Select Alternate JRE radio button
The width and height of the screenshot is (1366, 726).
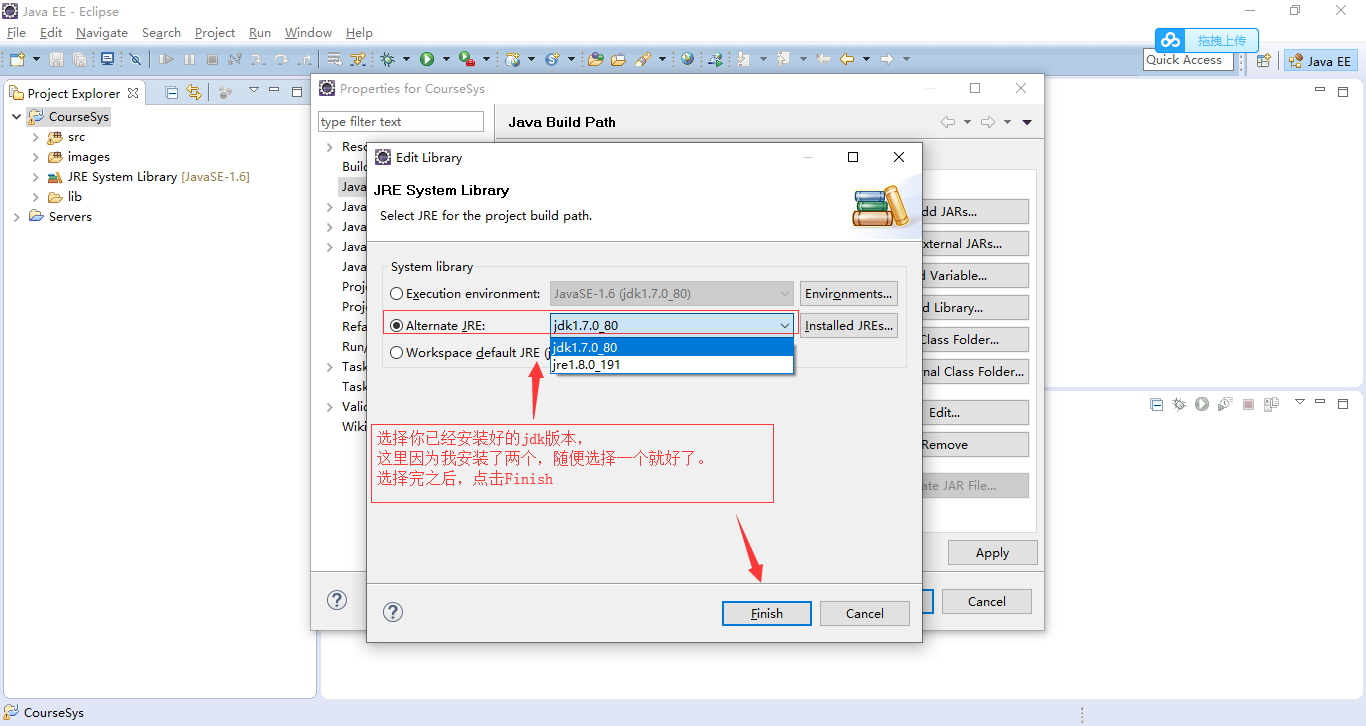pos(397,326)
